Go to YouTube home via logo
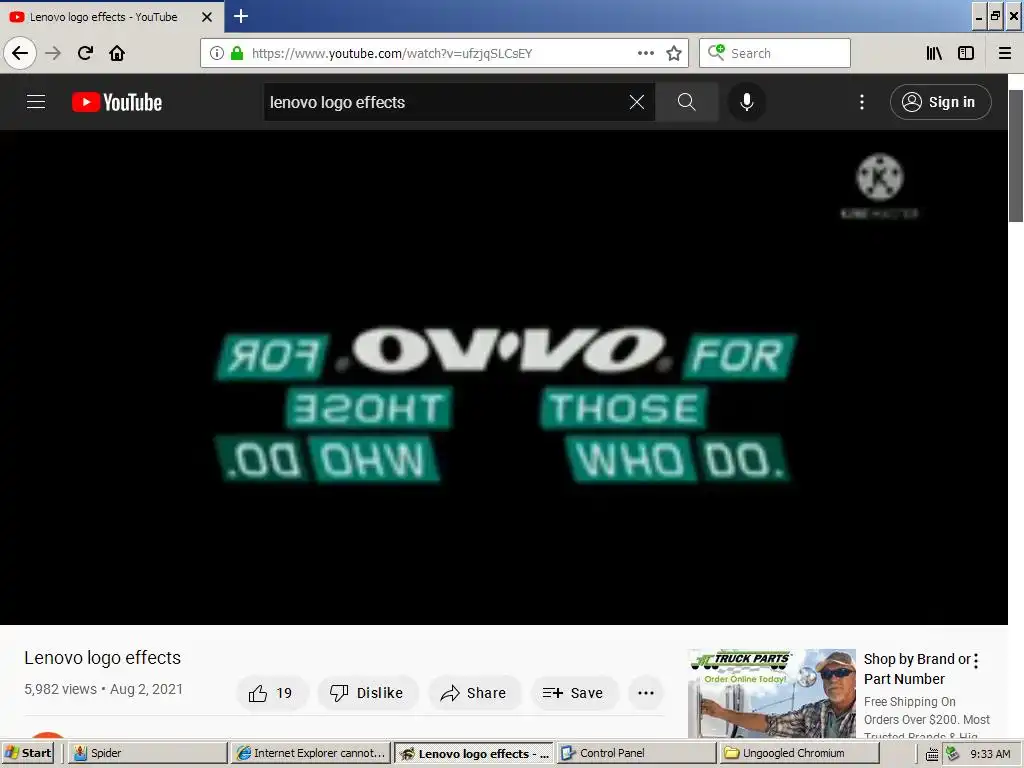 [x=117, y=102]
